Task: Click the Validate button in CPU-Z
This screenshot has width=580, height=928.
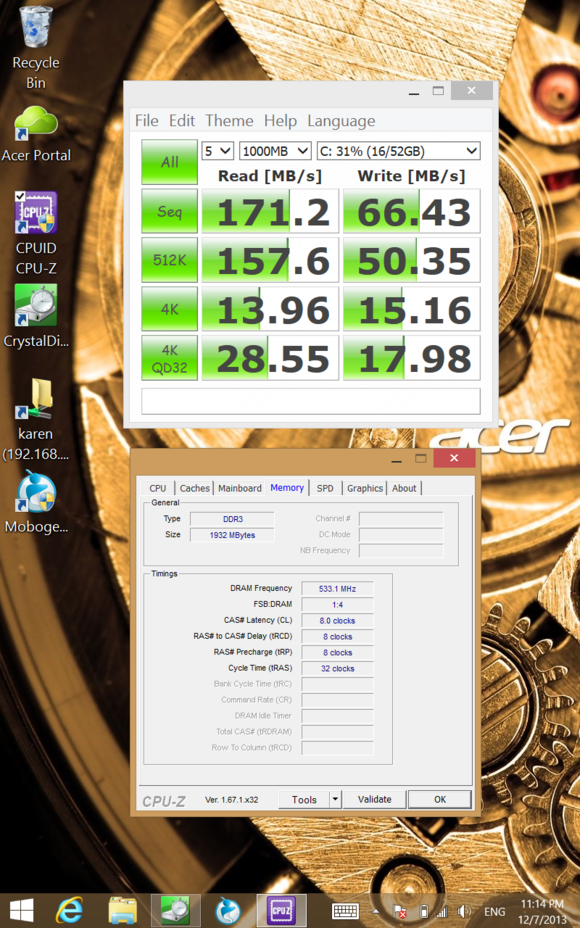Action: (375, 800)
